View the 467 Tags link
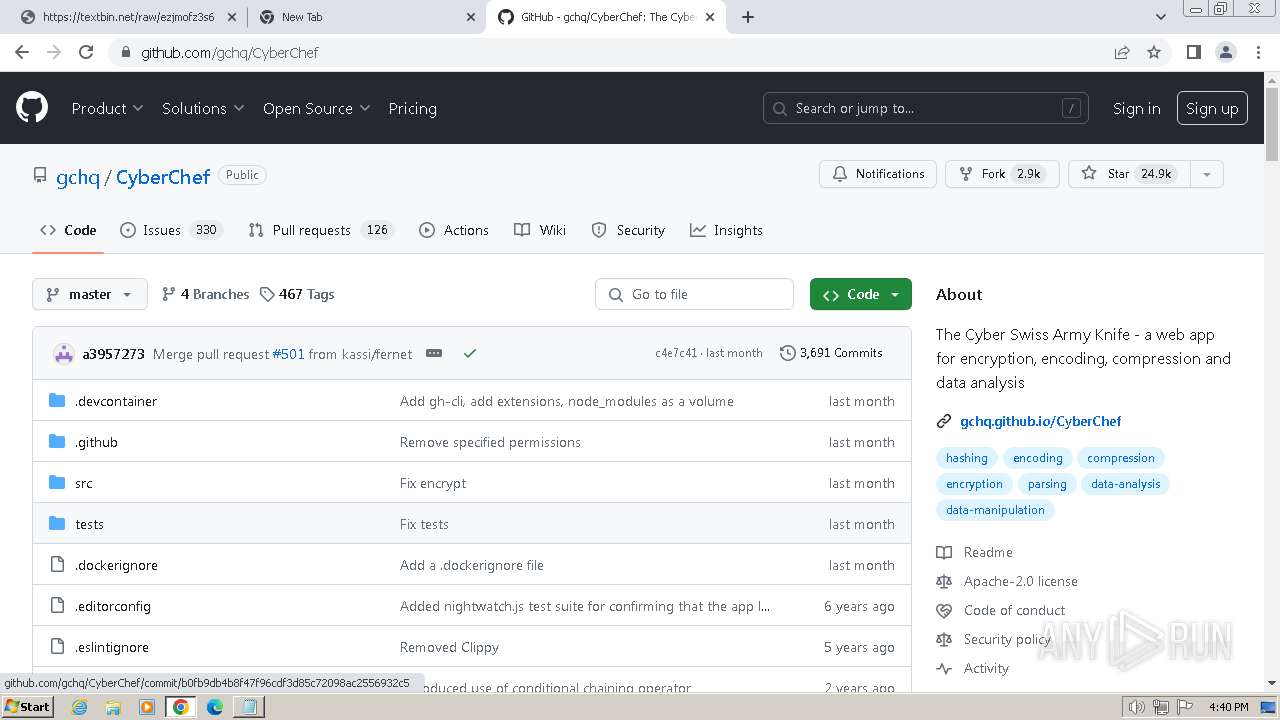The width and height of the screenshot is (1280, 720). (297, 294)
